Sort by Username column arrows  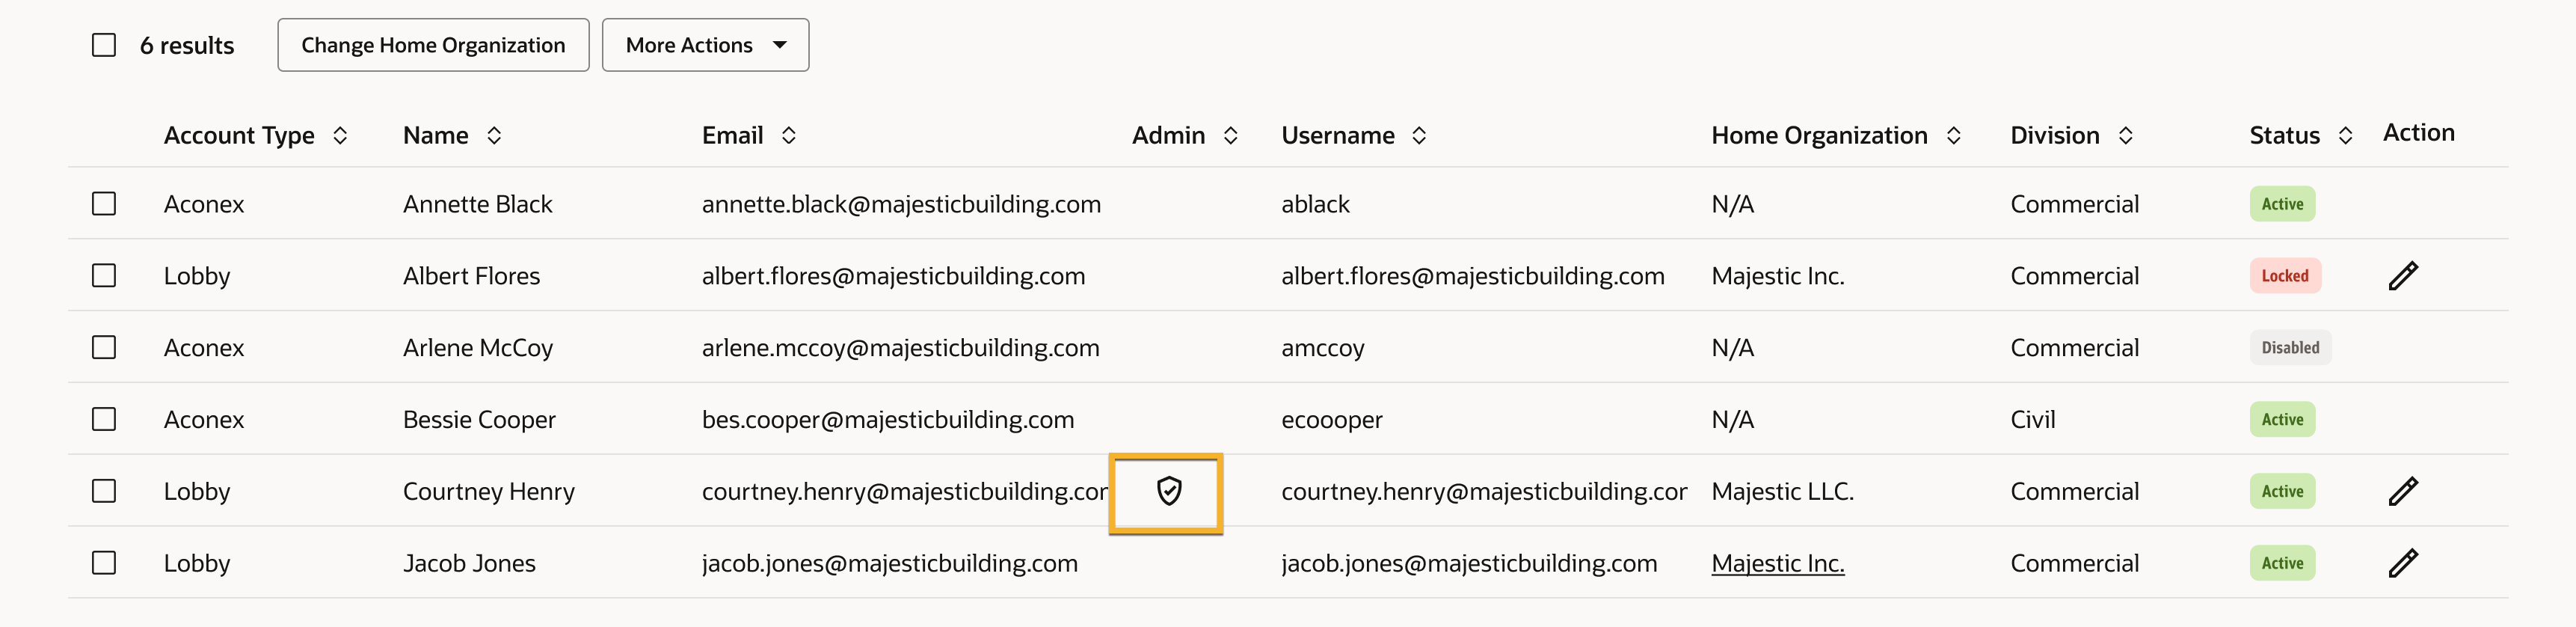(x=1419, y=135)
